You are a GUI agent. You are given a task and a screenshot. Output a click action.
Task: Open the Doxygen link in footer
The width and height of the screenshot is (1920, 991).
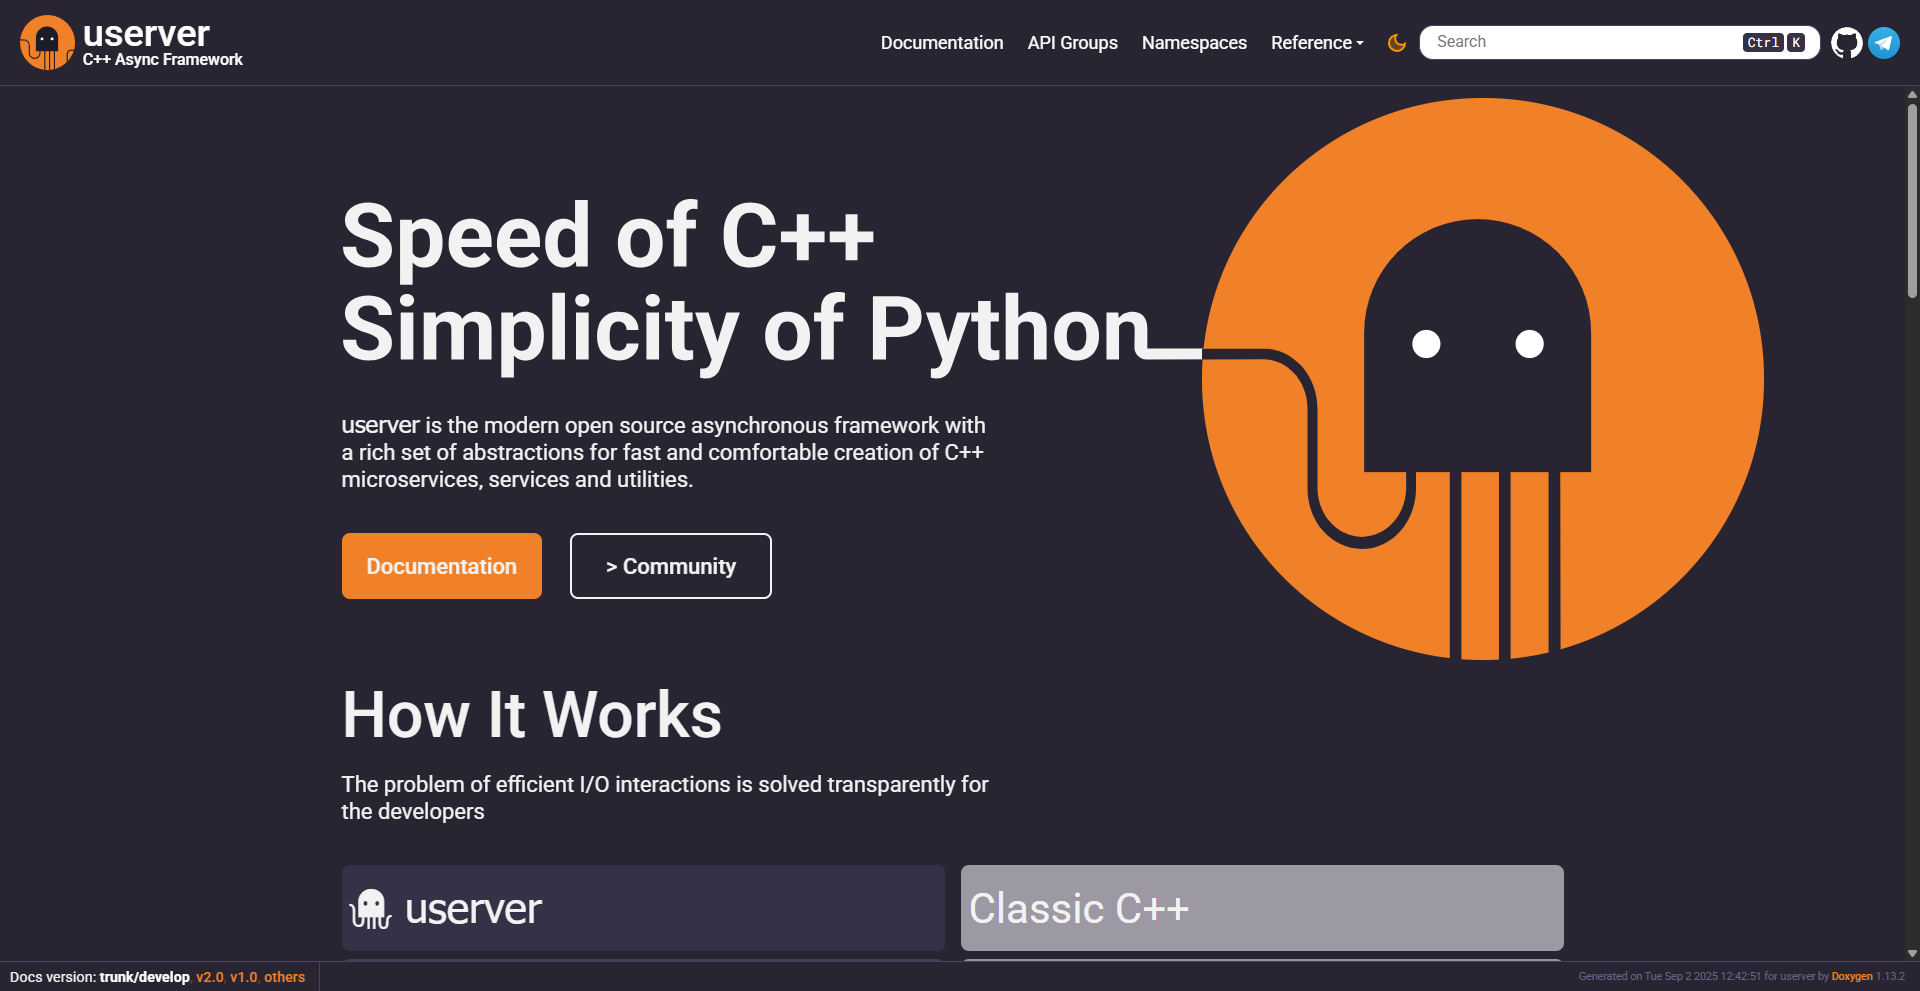point(1852,977)
